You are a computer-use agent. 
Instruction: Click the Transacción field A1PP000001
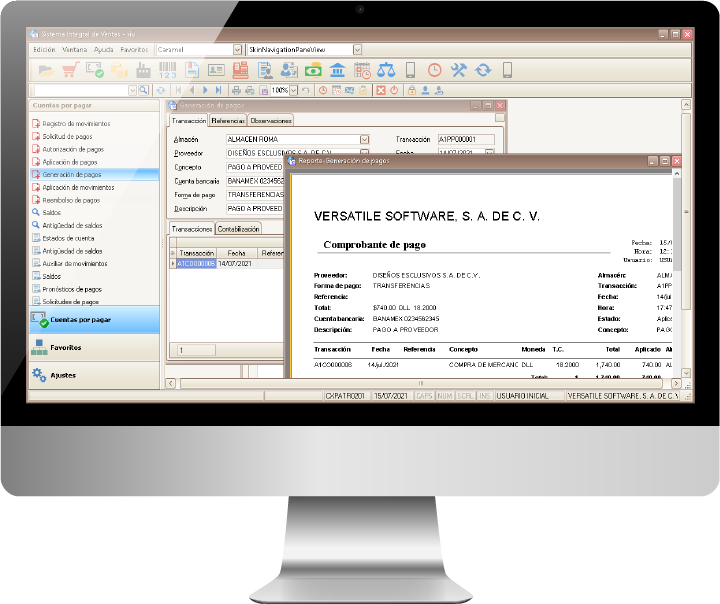(x=466, y=139)
